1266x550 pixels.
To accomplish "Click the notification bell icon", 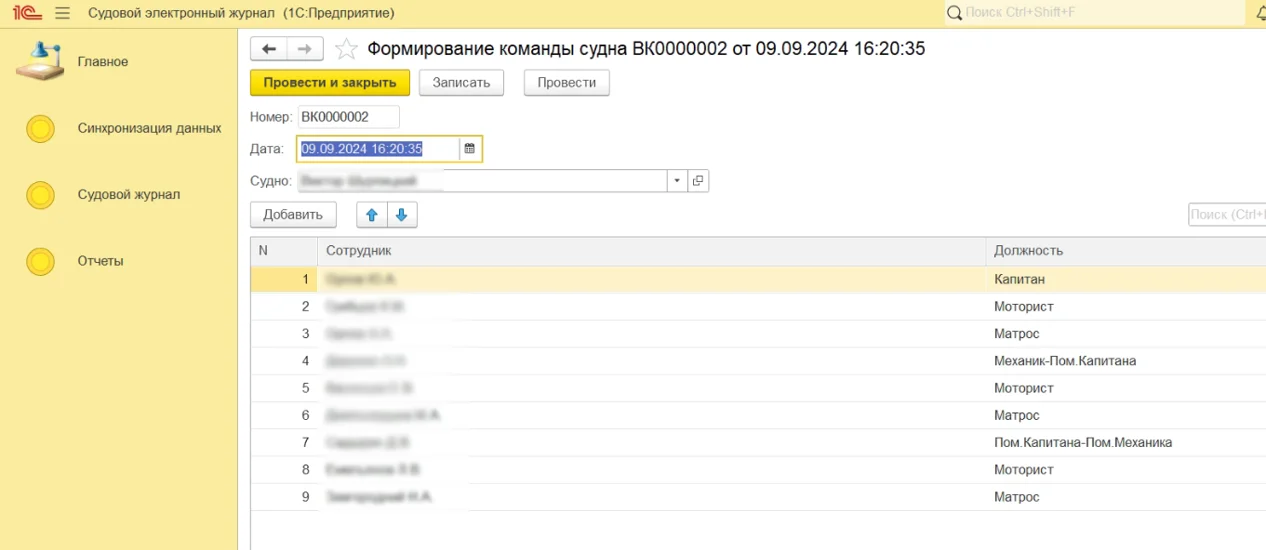I will tap(1259, 13).
